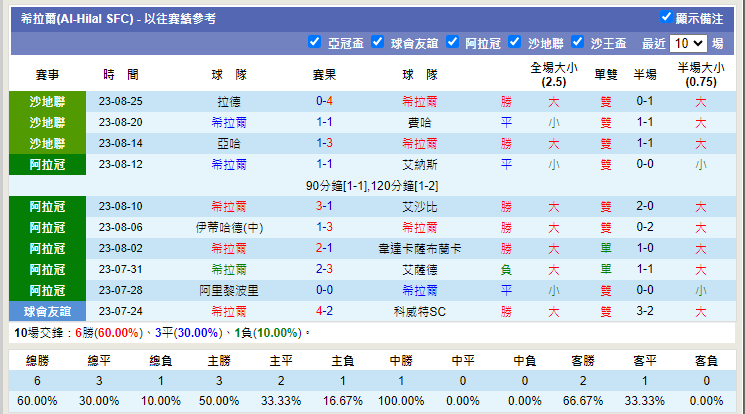Click score 1-1 of 費哈 match
Image resolution: width=745 pixels, height=414 pixels.
[325, 122]
